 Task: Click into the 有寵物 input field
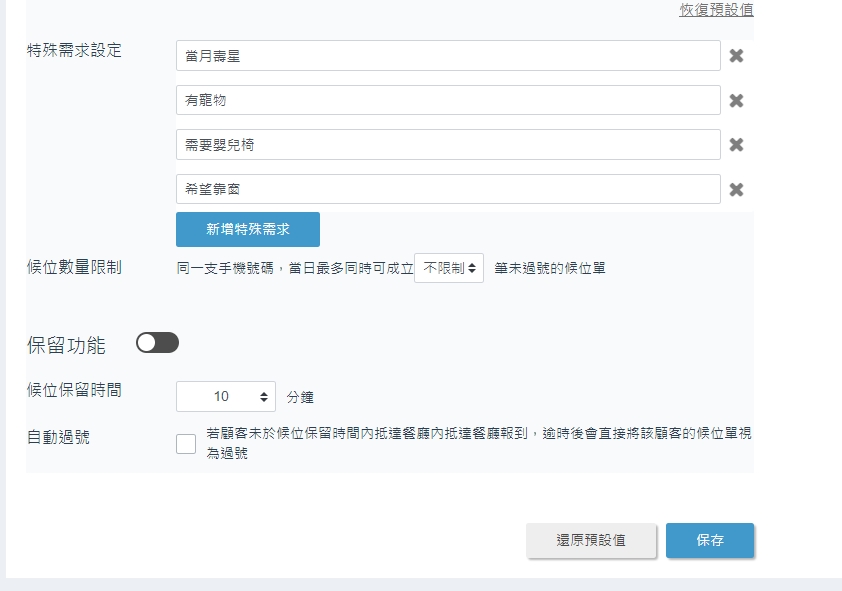tap(448, 101)
